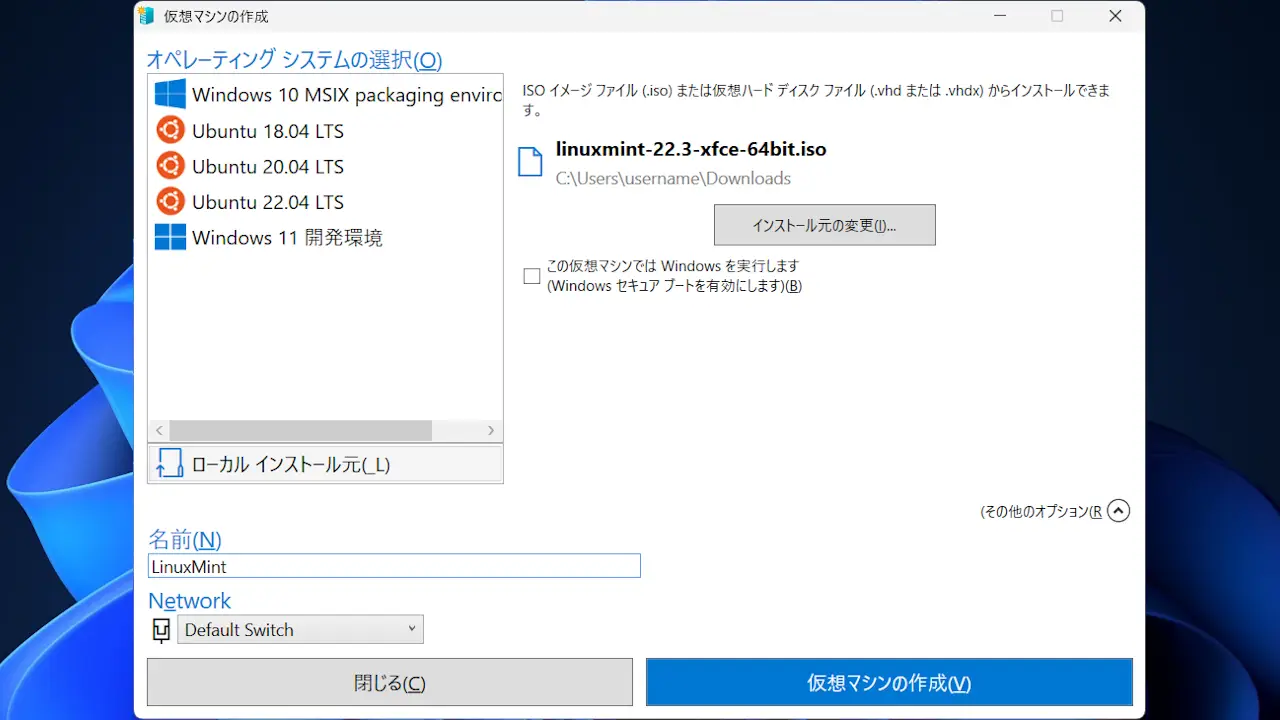Click the Ubuntu logo beside Ubuntu 22.04 LTS

coord(170,202)
